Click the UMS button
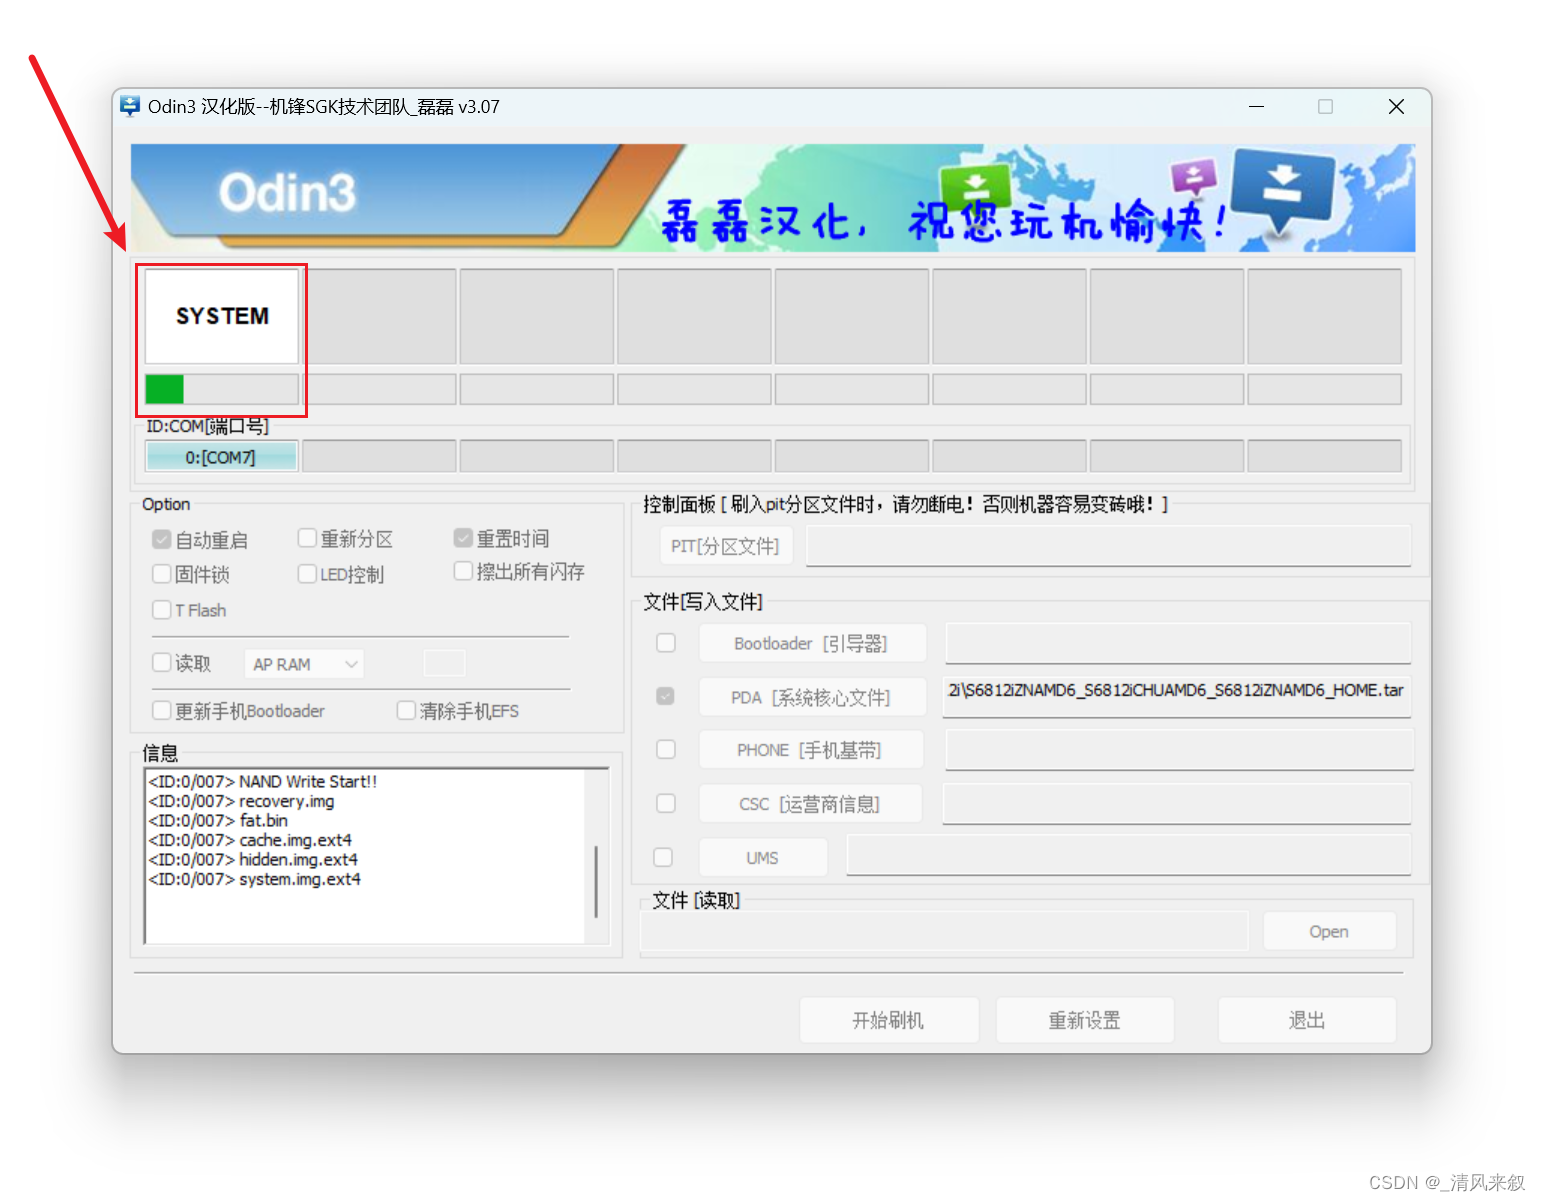This screenshot has height=1201, width=1541. pyautogui.click(x=763, y=858)
